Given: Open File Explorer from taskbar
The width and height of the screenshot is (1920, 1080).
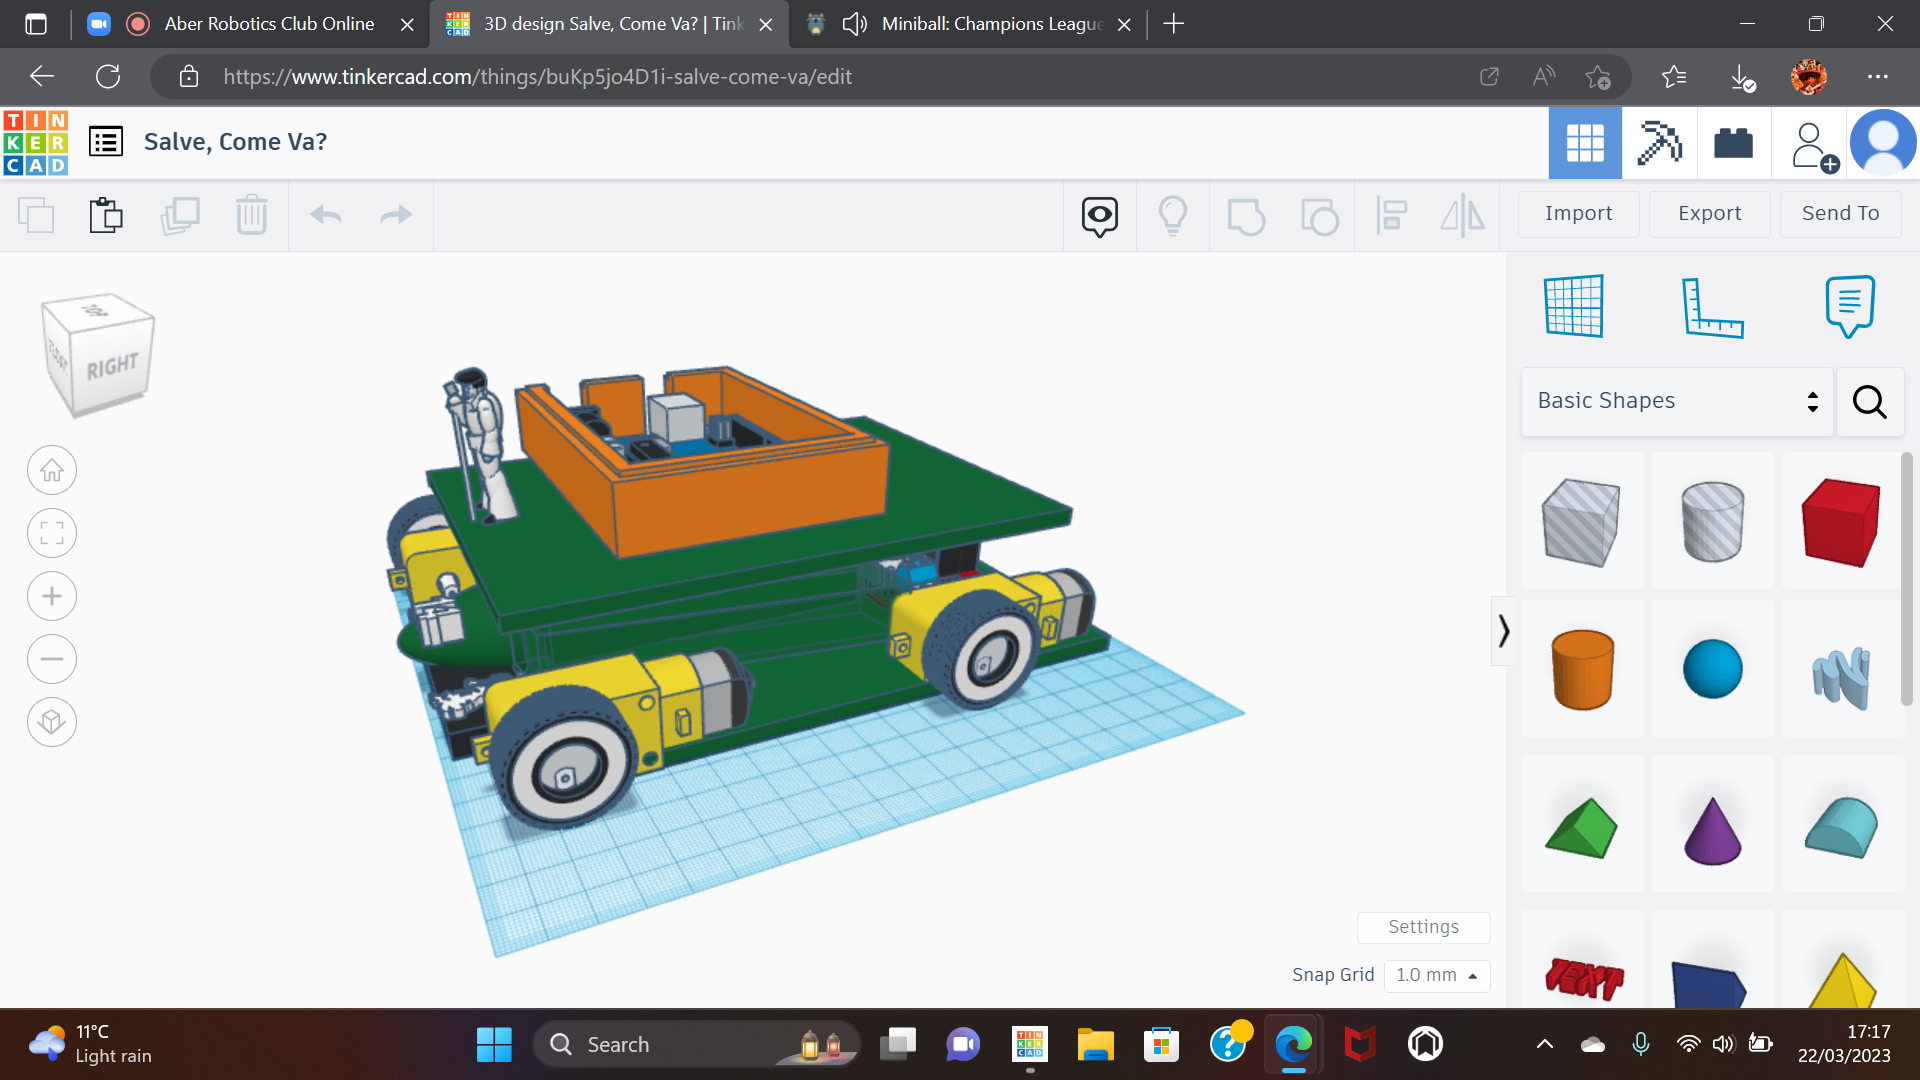Looking at the screenshot, I should [x=1095, y=1045].
